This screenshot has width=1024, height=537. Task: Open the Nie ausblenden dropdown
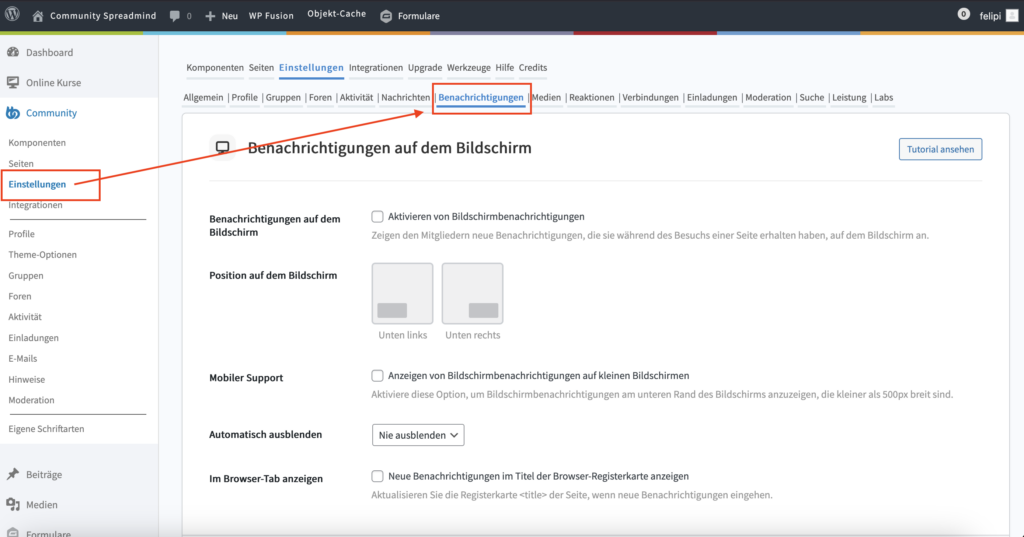pos(418,435)
